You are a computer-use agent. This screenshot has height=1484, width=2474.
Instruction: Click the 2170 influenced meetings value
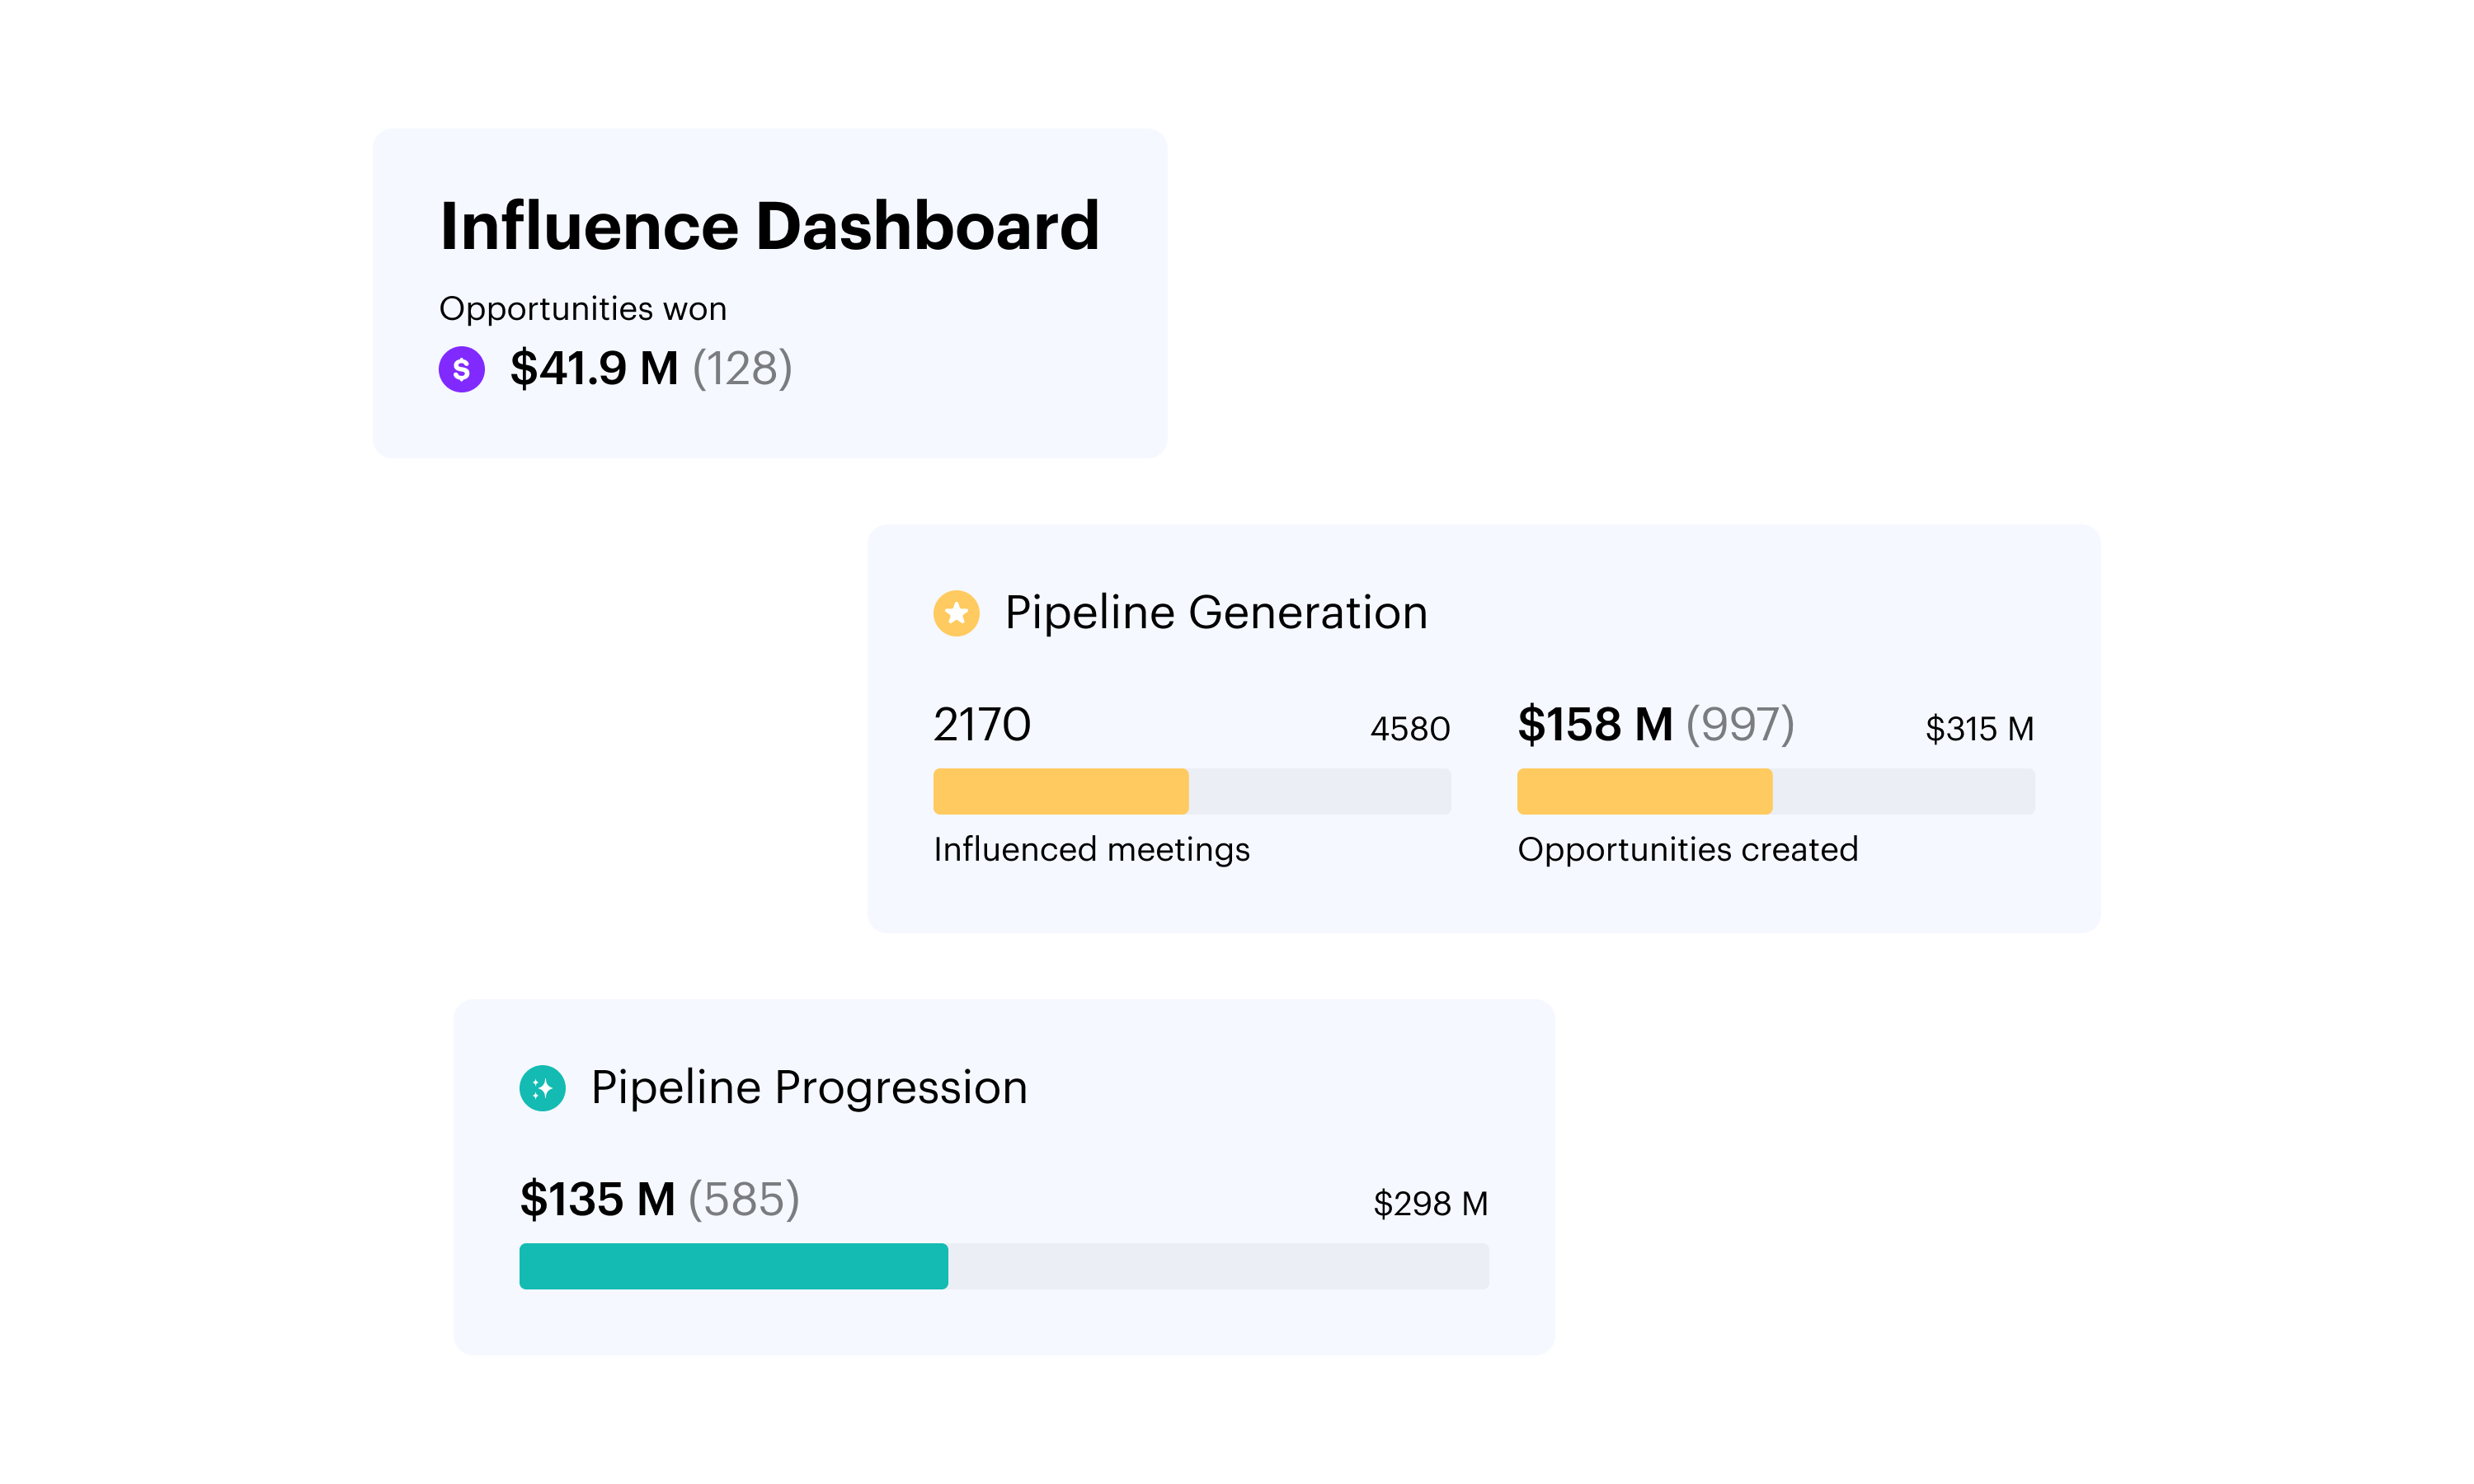[981, 724]
